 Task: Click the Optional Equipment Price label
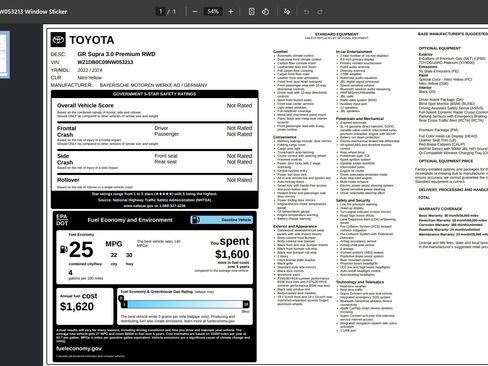(x=446, y=161)
